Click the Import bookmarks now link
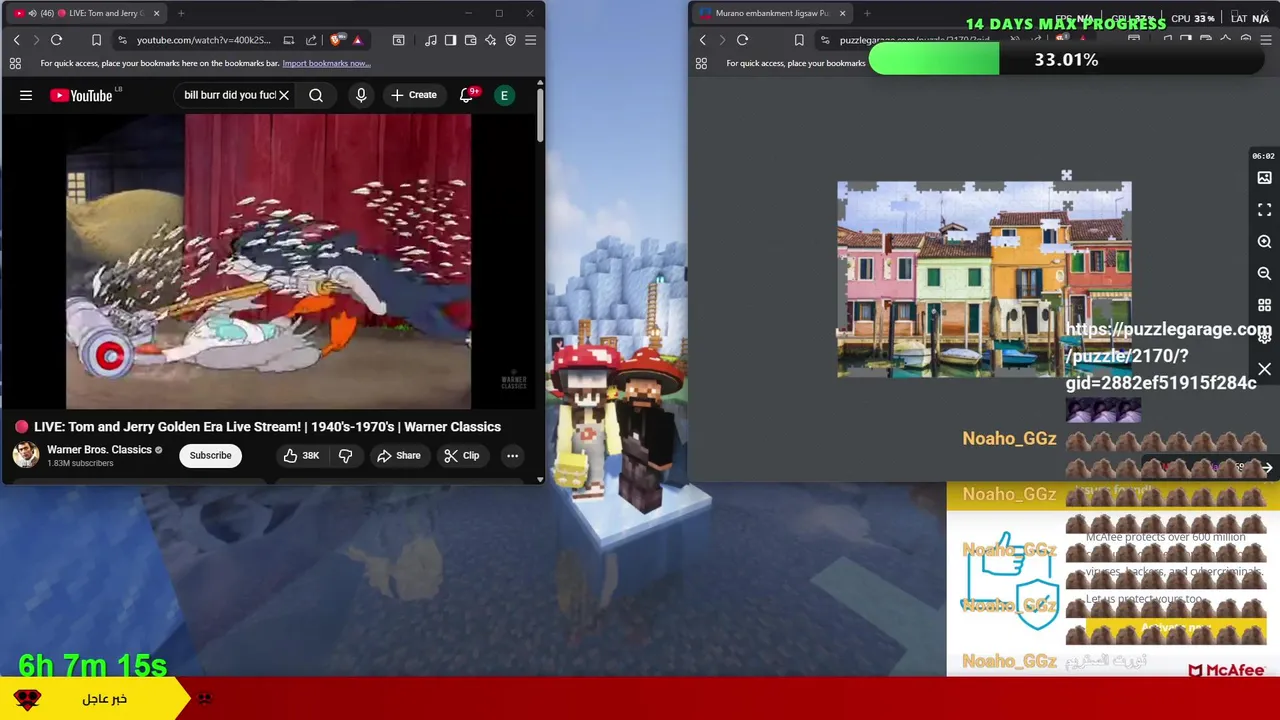Viewport: 1280px width, 720px height. (x=326, y=63)
